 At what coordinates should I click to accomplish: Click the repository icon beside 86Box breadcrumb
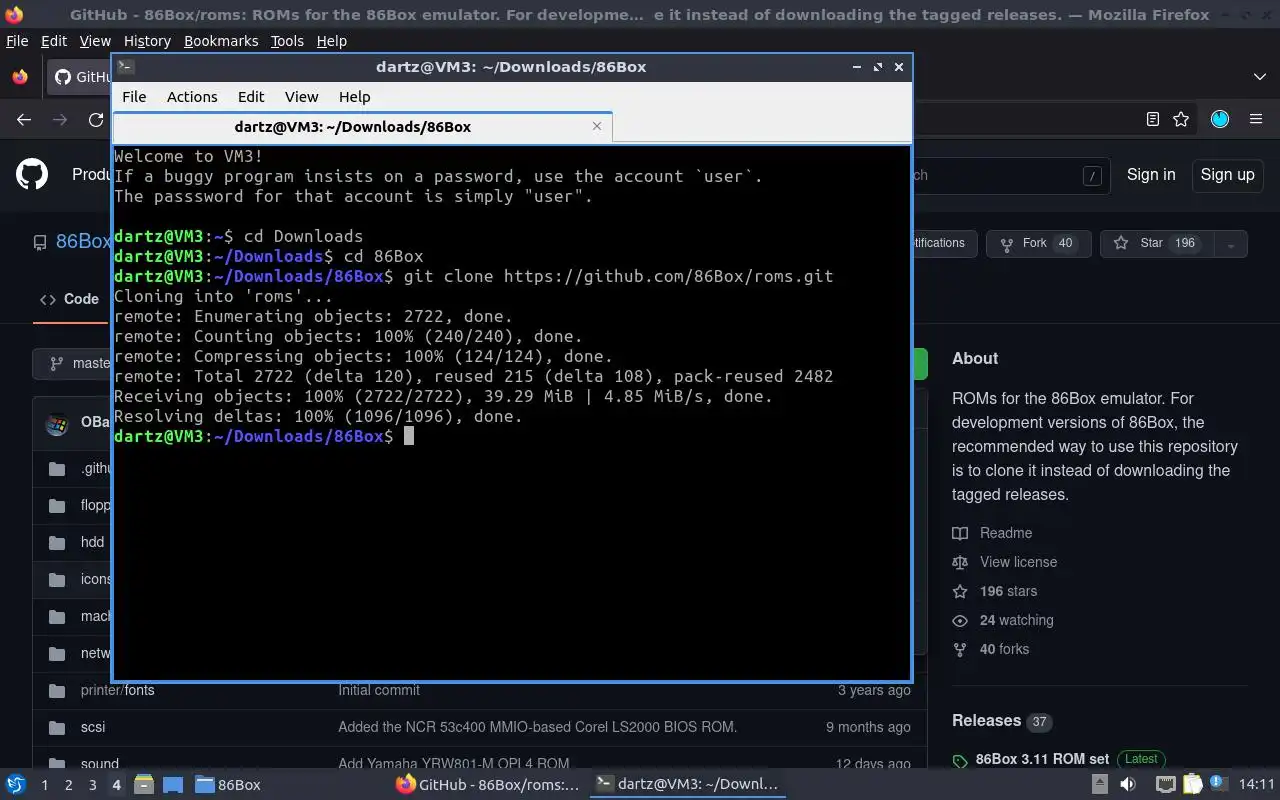point(40,243)
